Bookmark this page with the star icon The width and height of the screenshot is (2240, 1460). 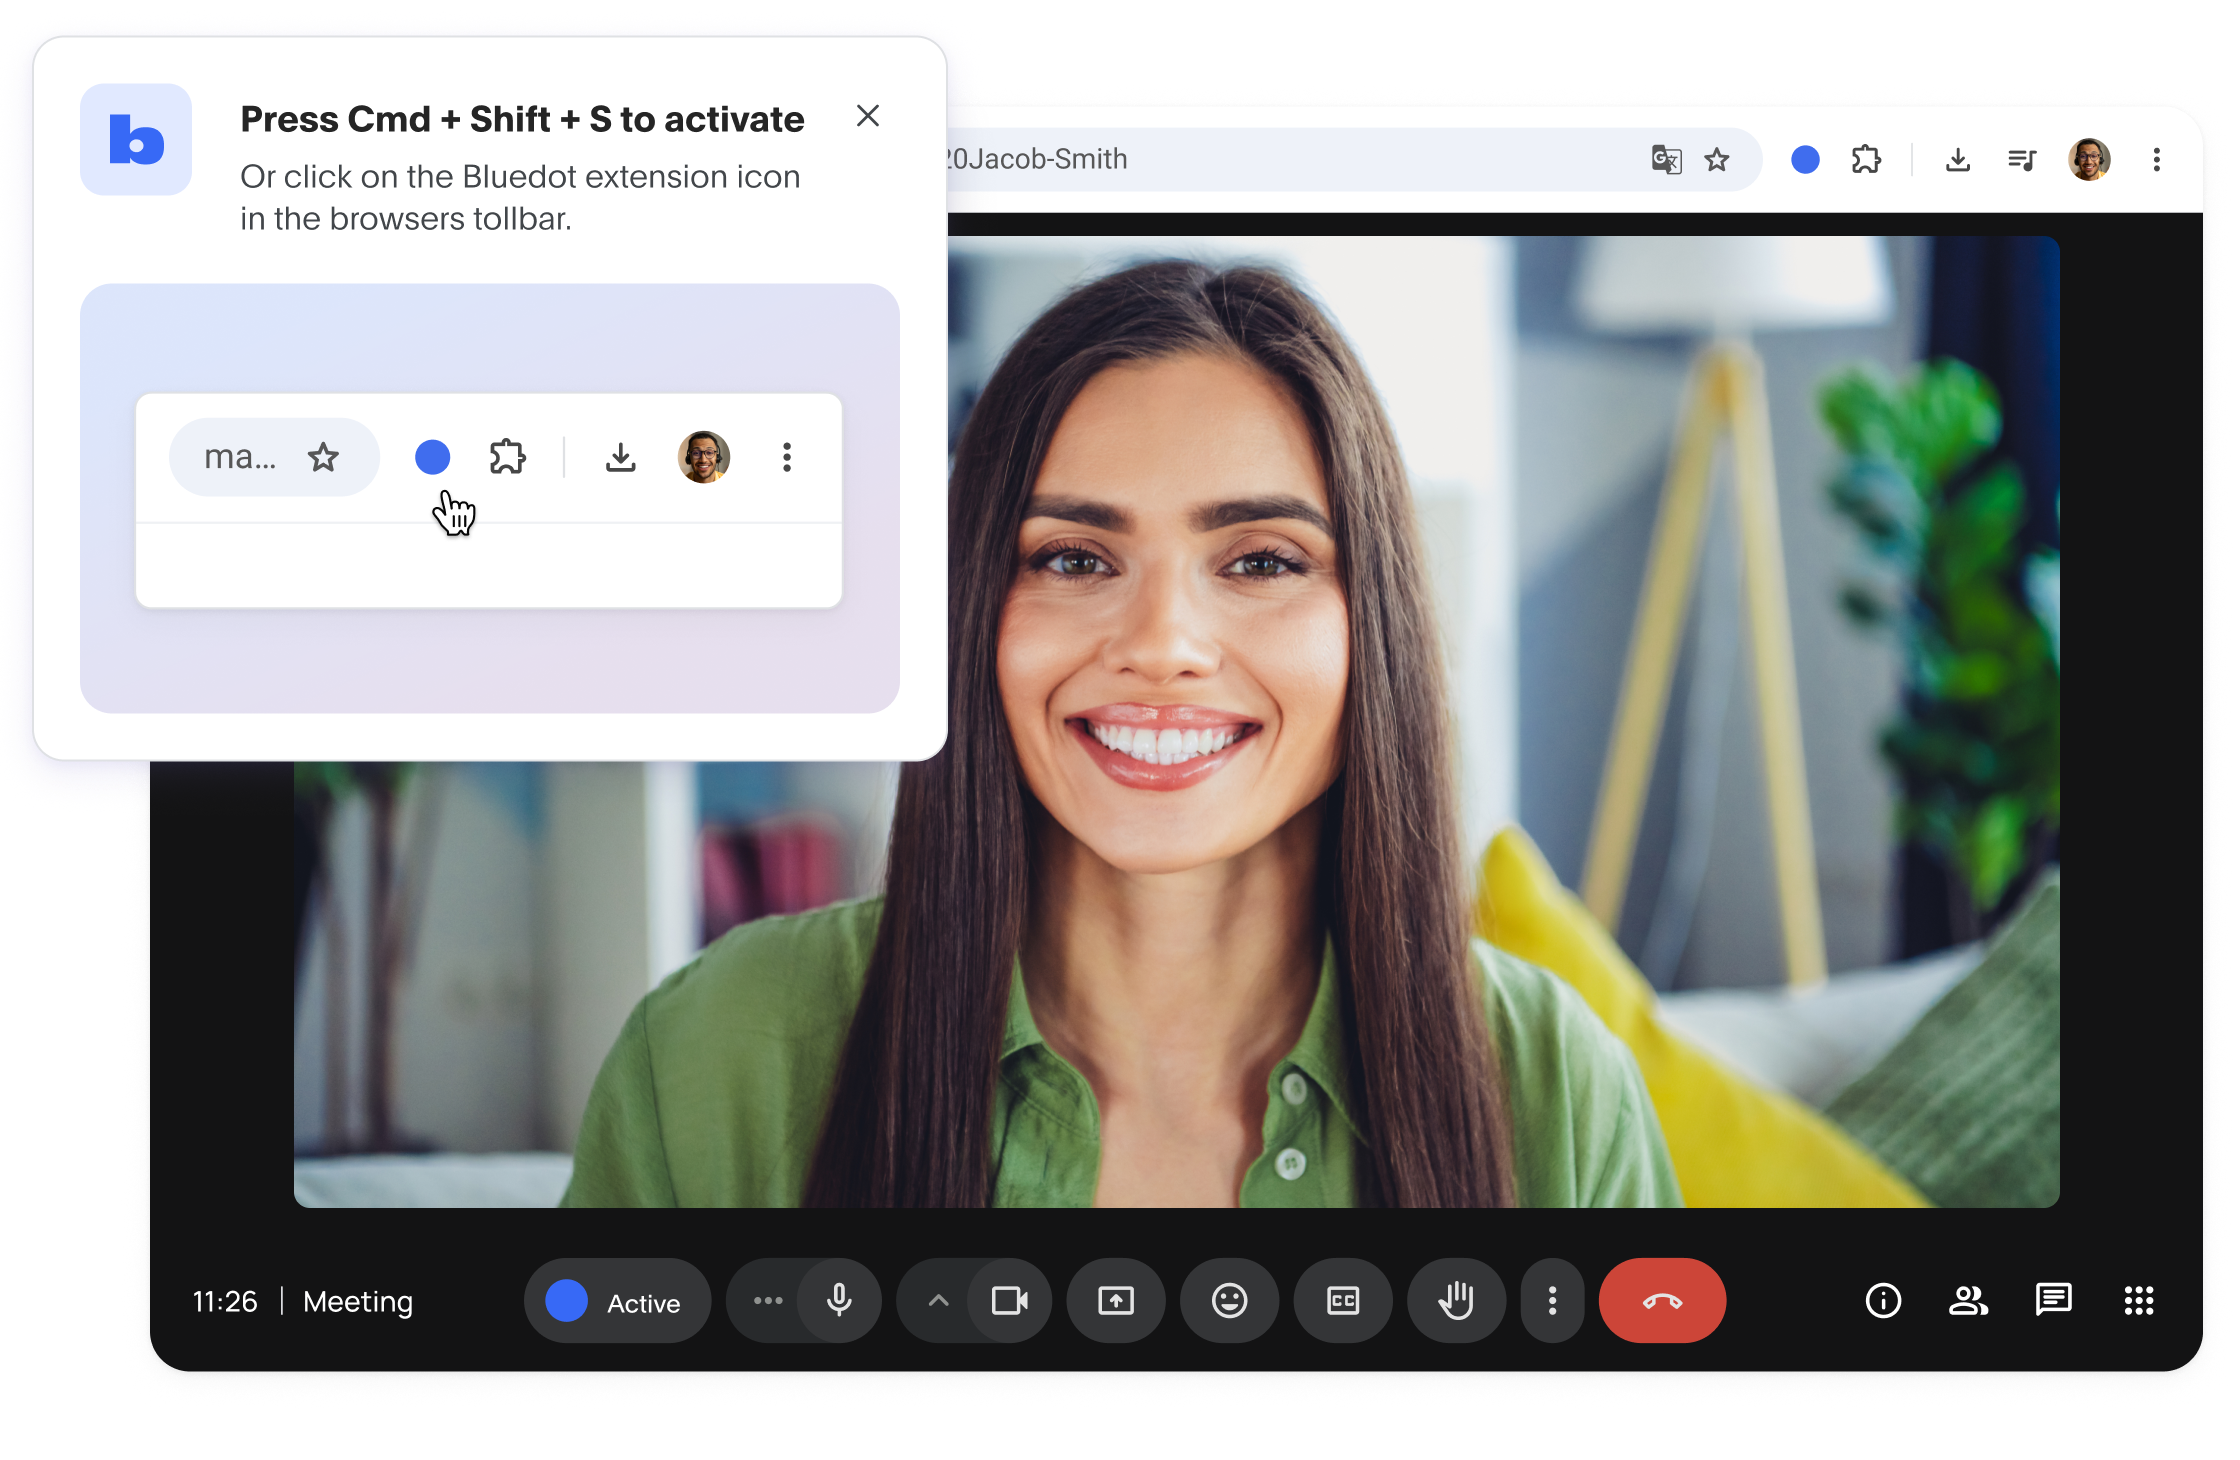coord(1717,159)
